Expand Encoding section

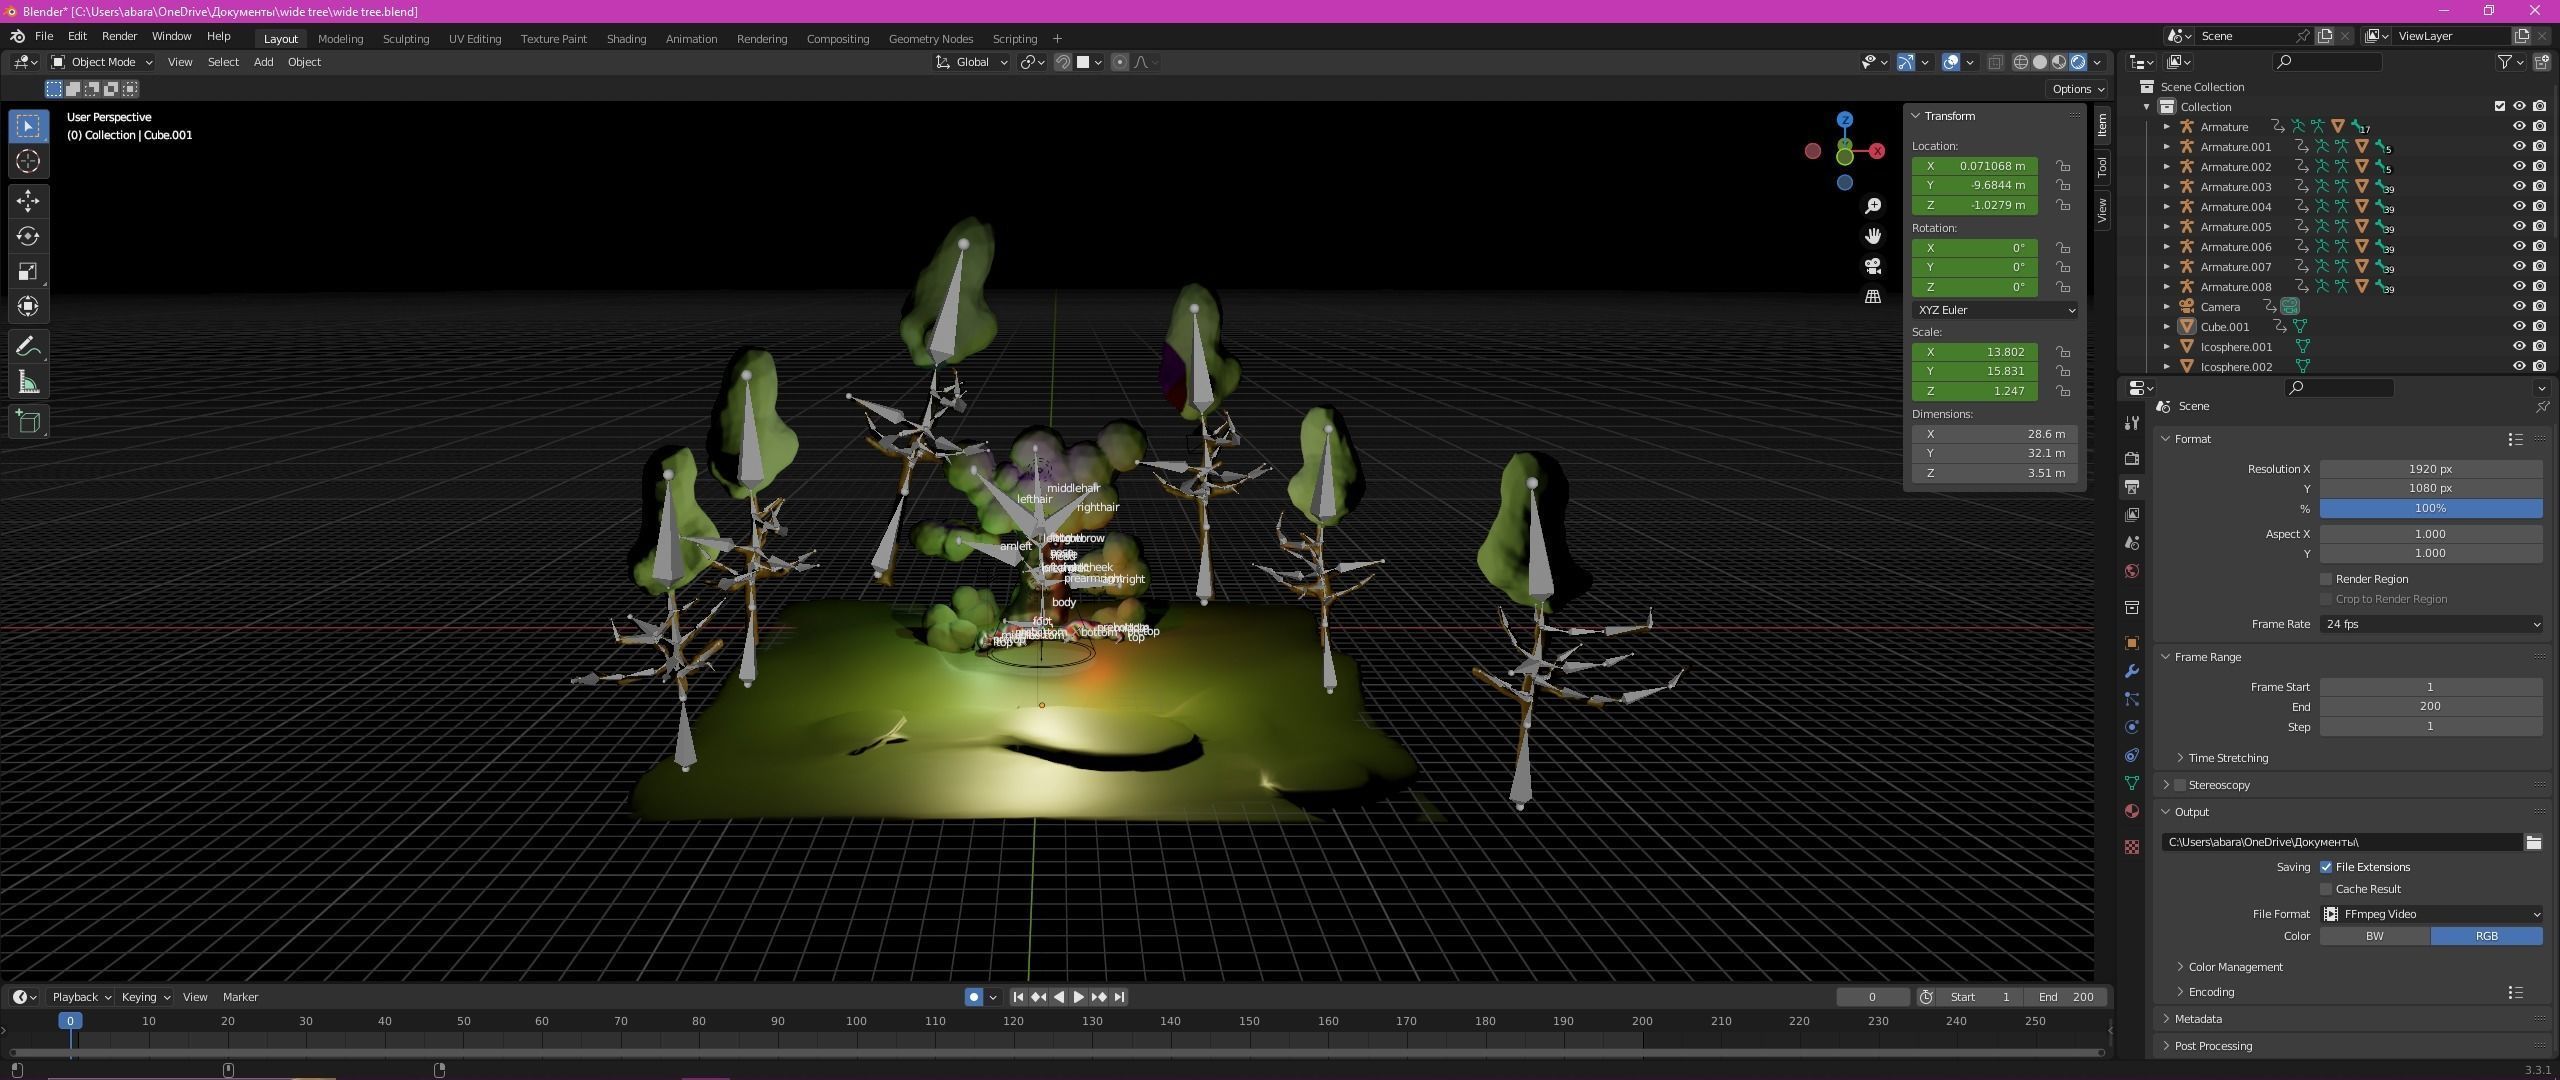pyautogui.click(x=2210, y=992)
